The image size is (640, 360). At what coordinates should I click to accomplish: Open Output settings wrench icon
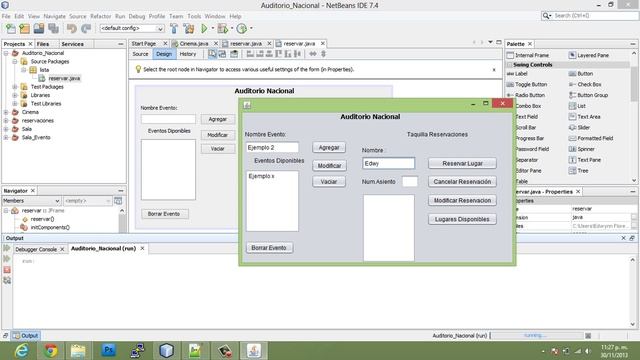pyautogui.click(x=7, y=280)
